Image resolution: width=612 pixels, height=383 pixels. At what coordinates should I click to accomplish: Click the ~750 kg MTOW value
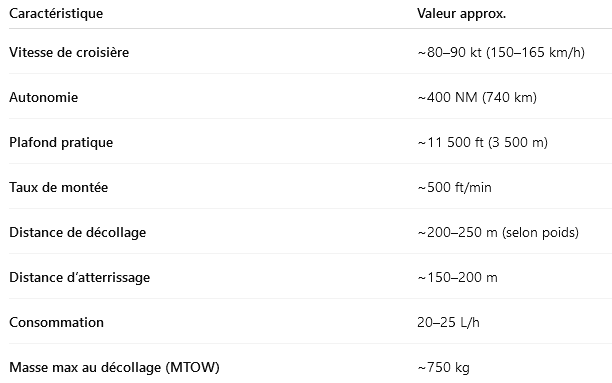pos(443,367)
